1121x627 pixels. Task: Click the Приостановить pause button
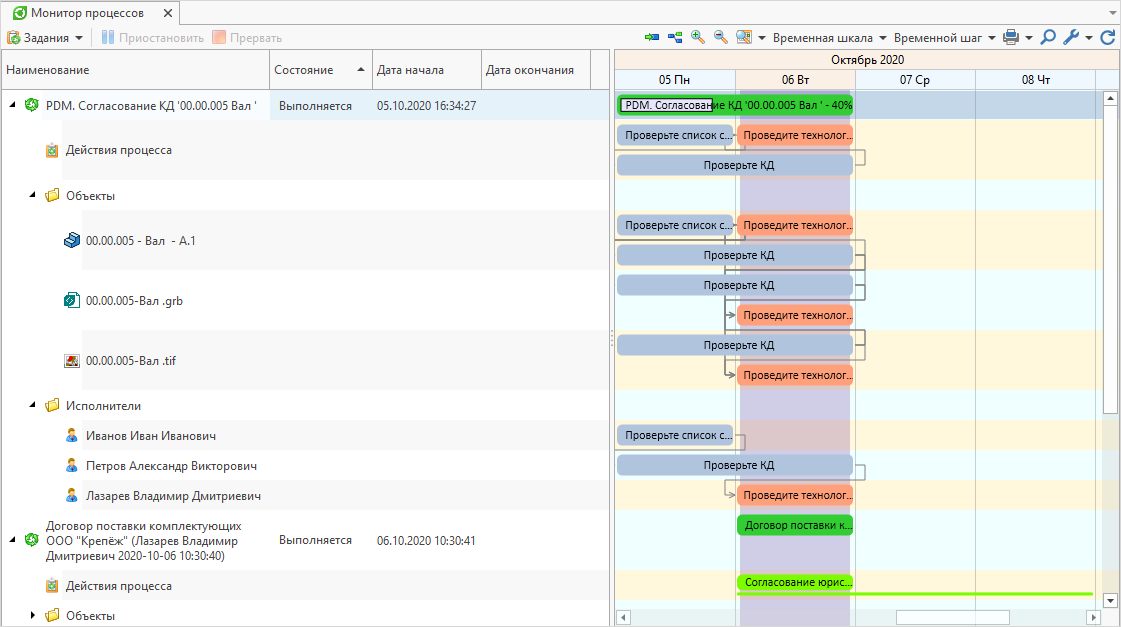(152, 38)
